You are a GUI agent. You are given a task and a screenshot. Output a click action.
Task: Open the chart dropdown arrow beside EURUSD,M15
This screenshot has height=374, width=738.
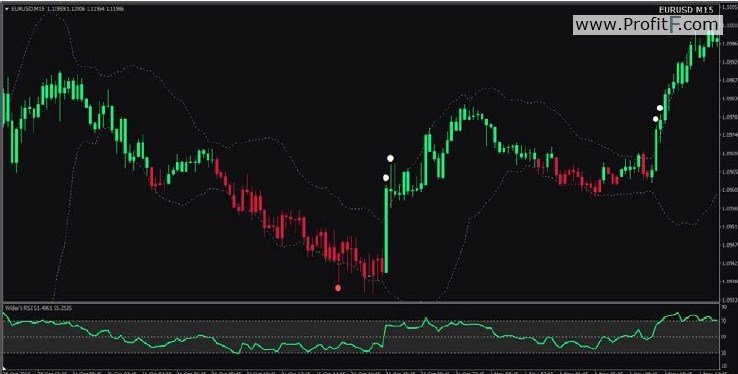[7, 8]
